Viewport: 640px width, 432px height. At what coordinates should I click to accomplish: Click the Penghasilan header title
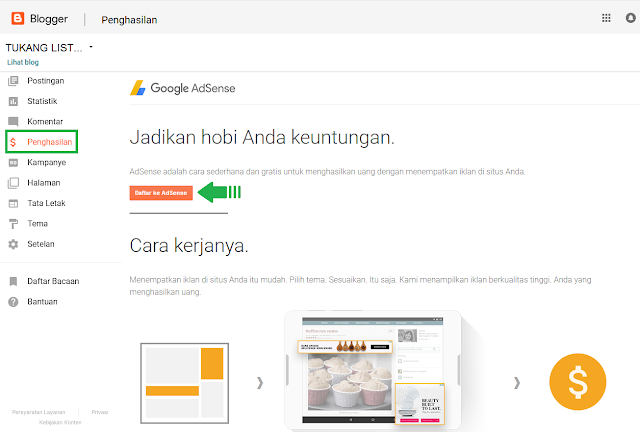point(129,20)
